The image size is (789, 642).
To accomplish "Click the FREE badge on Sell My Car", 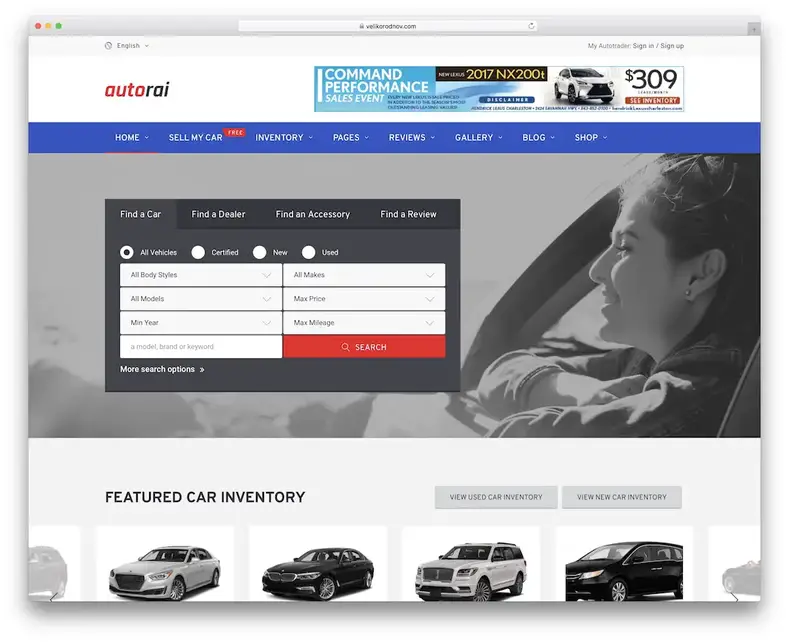I will click(234, 132).
